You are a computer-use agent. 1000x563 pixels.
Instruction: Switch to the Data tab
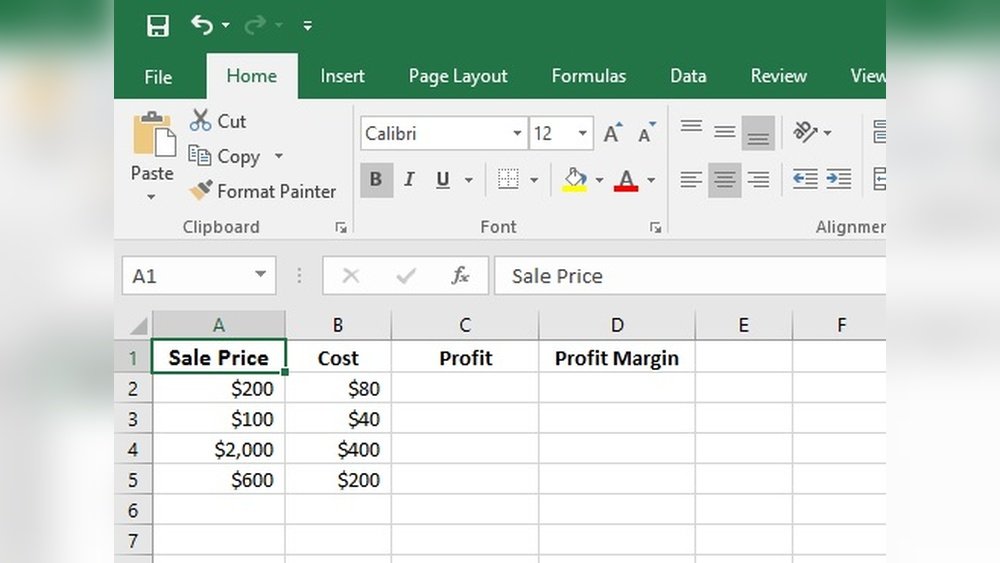point(688,76)
